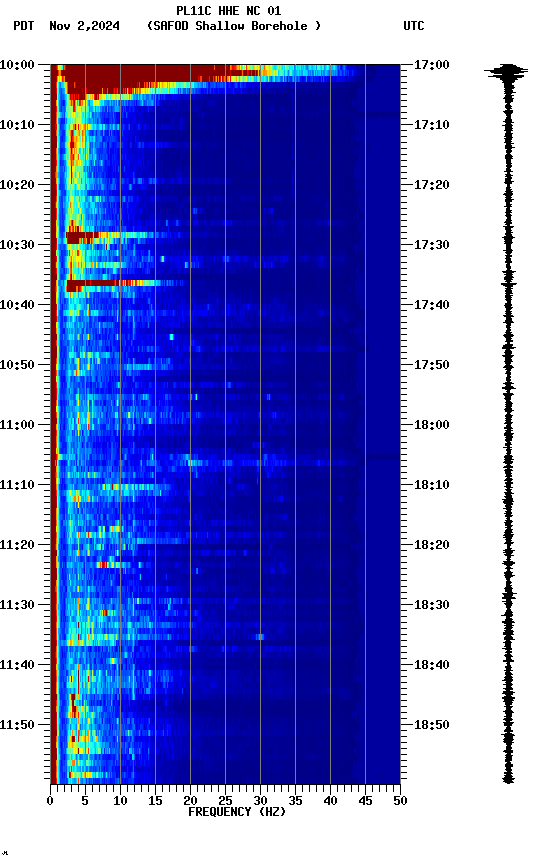Click the '10:20' PDT time label

tap(17, 185)
